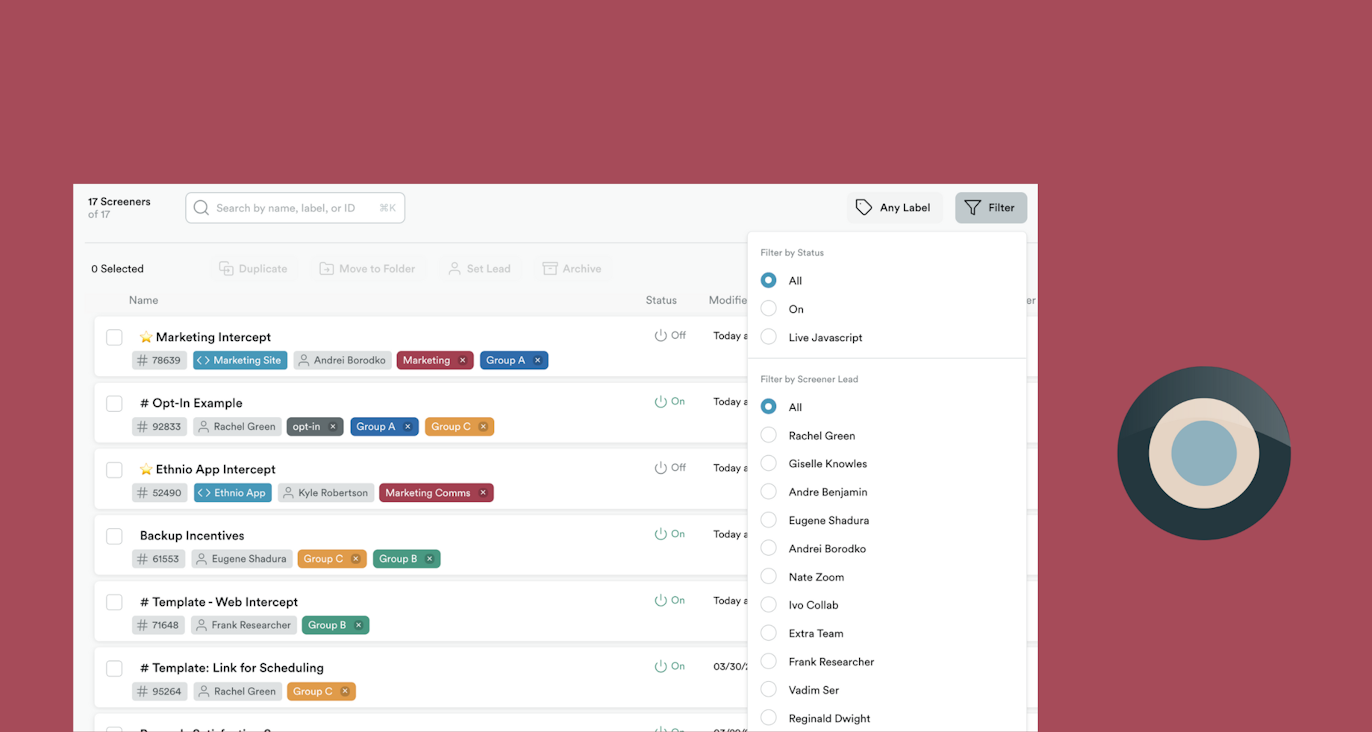The width and height of the screenshot is (1372, 732).
Task: Click the power icon beside Opt-In Example
Action: pyautogui.click(x=662, y=401)
